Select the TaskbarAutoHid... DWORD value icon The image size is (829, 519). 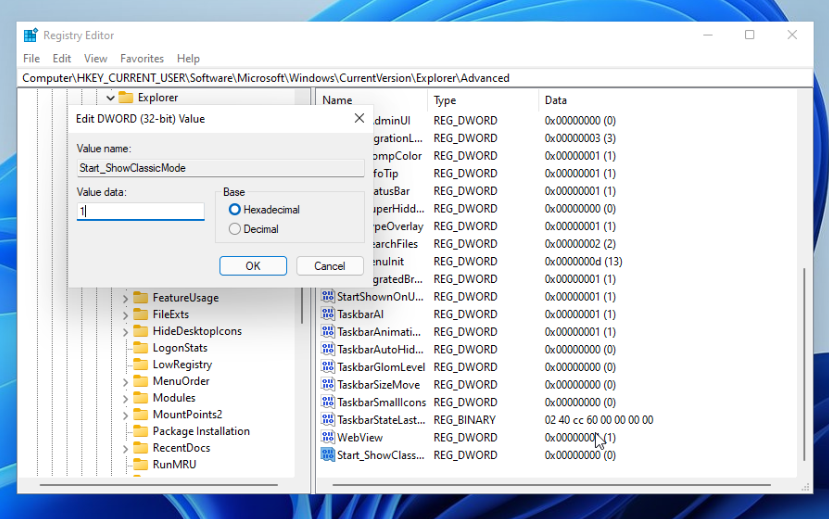point(327,349)
